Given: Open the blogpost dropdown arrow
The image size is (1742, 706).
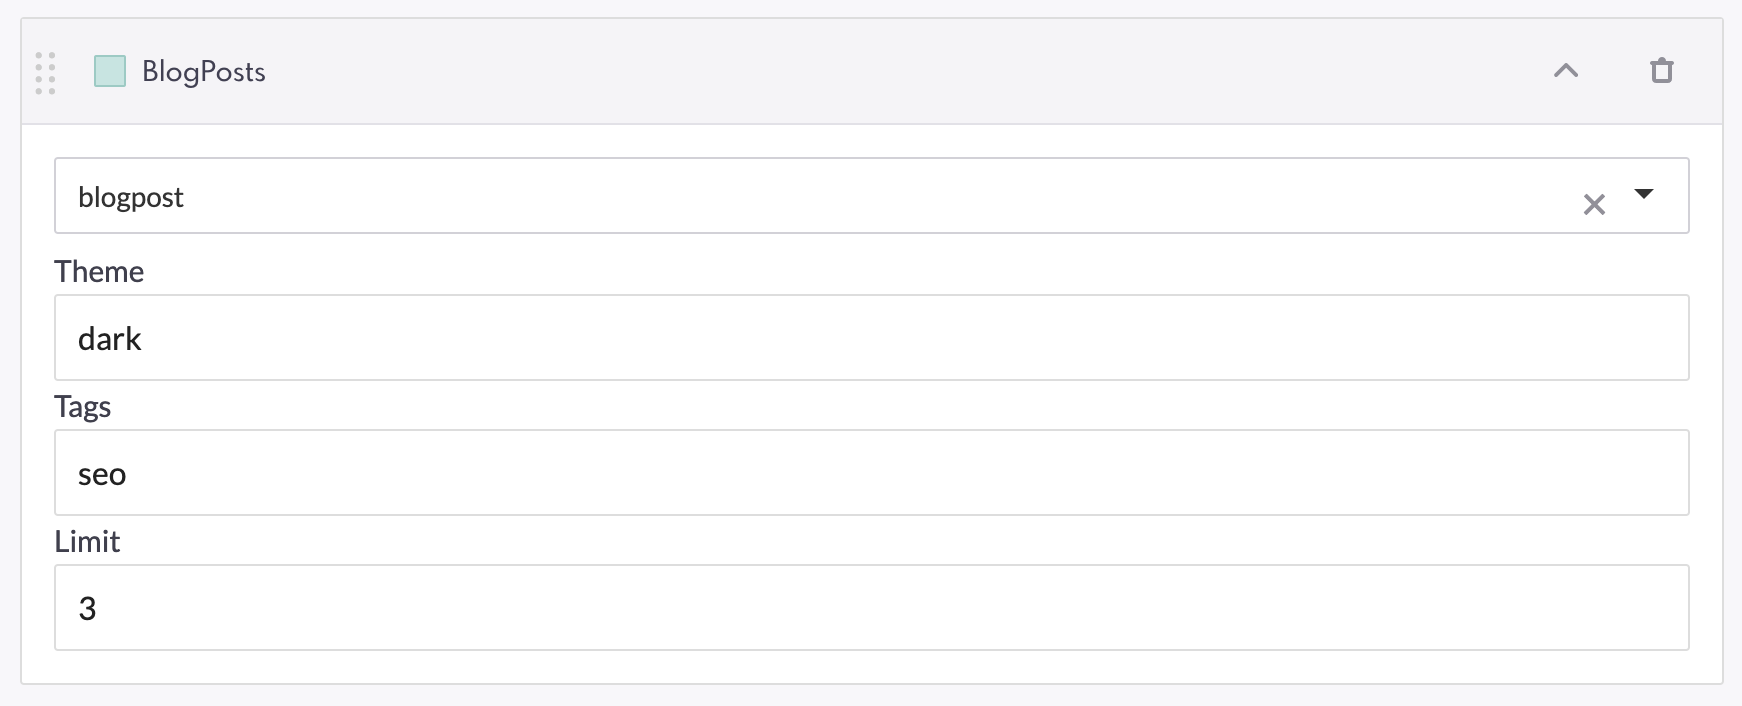Looking at the screenshot, I should click(1644, 194).
